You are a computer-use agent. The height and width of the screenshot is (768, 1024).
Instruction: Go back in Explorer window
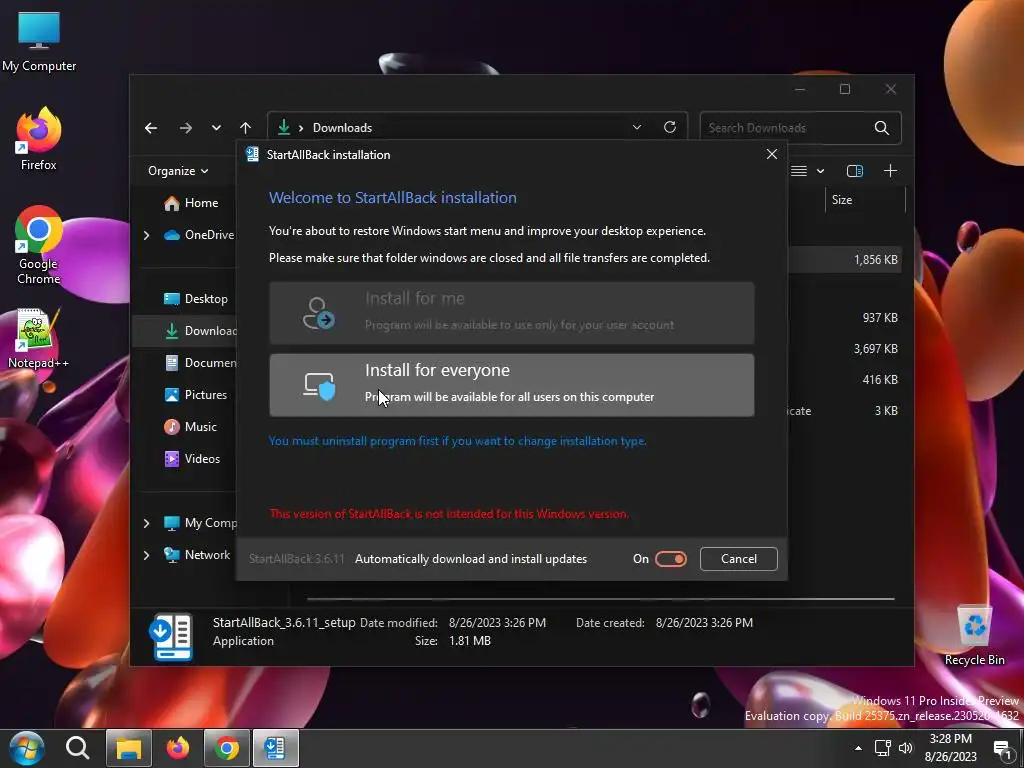click(151, 128)
